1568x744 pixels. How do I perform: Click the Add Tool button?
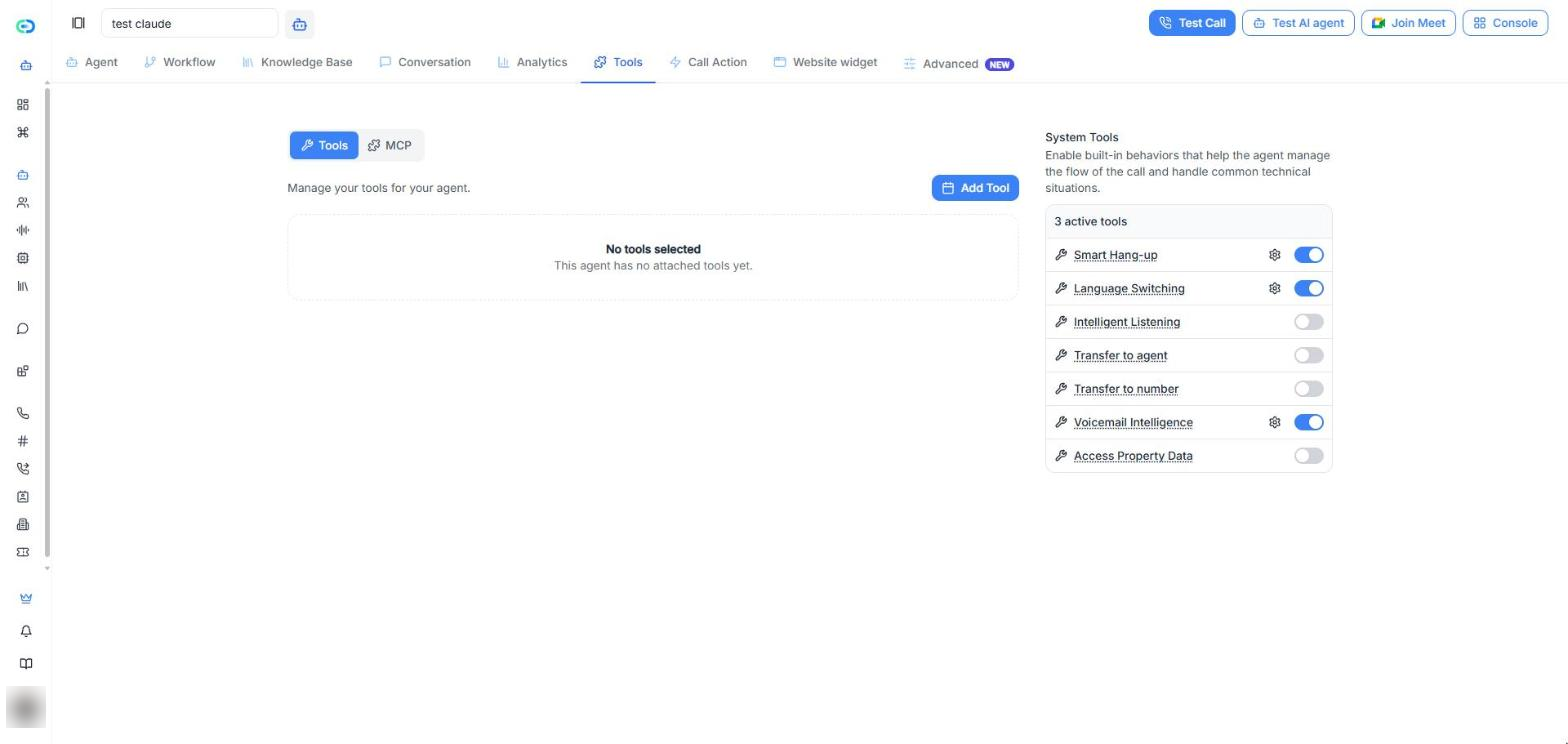coord(975,188)
